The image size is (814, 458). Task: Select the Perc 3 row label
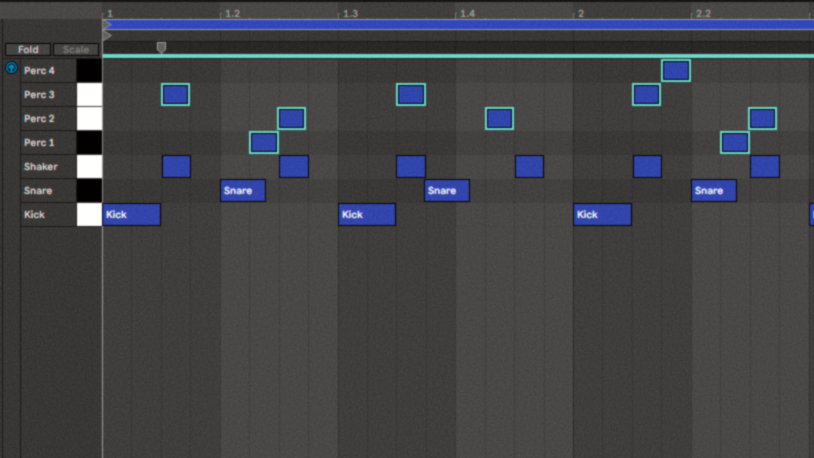39,95
